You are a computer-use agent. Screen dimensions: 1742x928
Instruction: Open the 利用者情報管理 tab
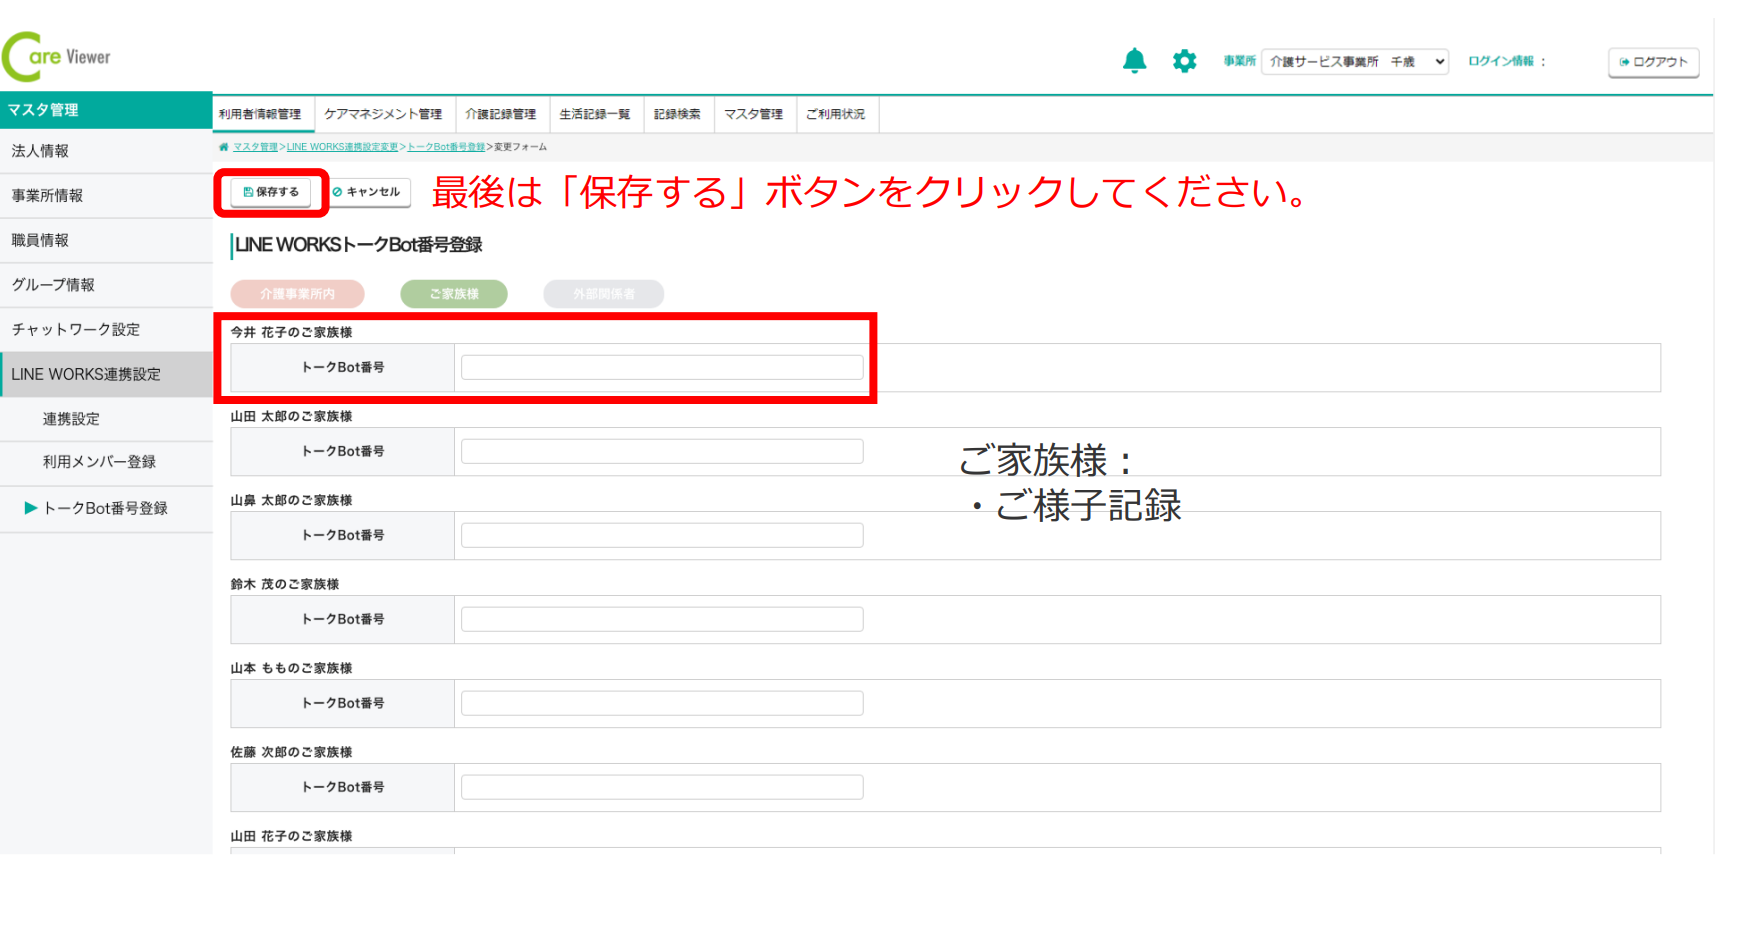coord(261,114)
